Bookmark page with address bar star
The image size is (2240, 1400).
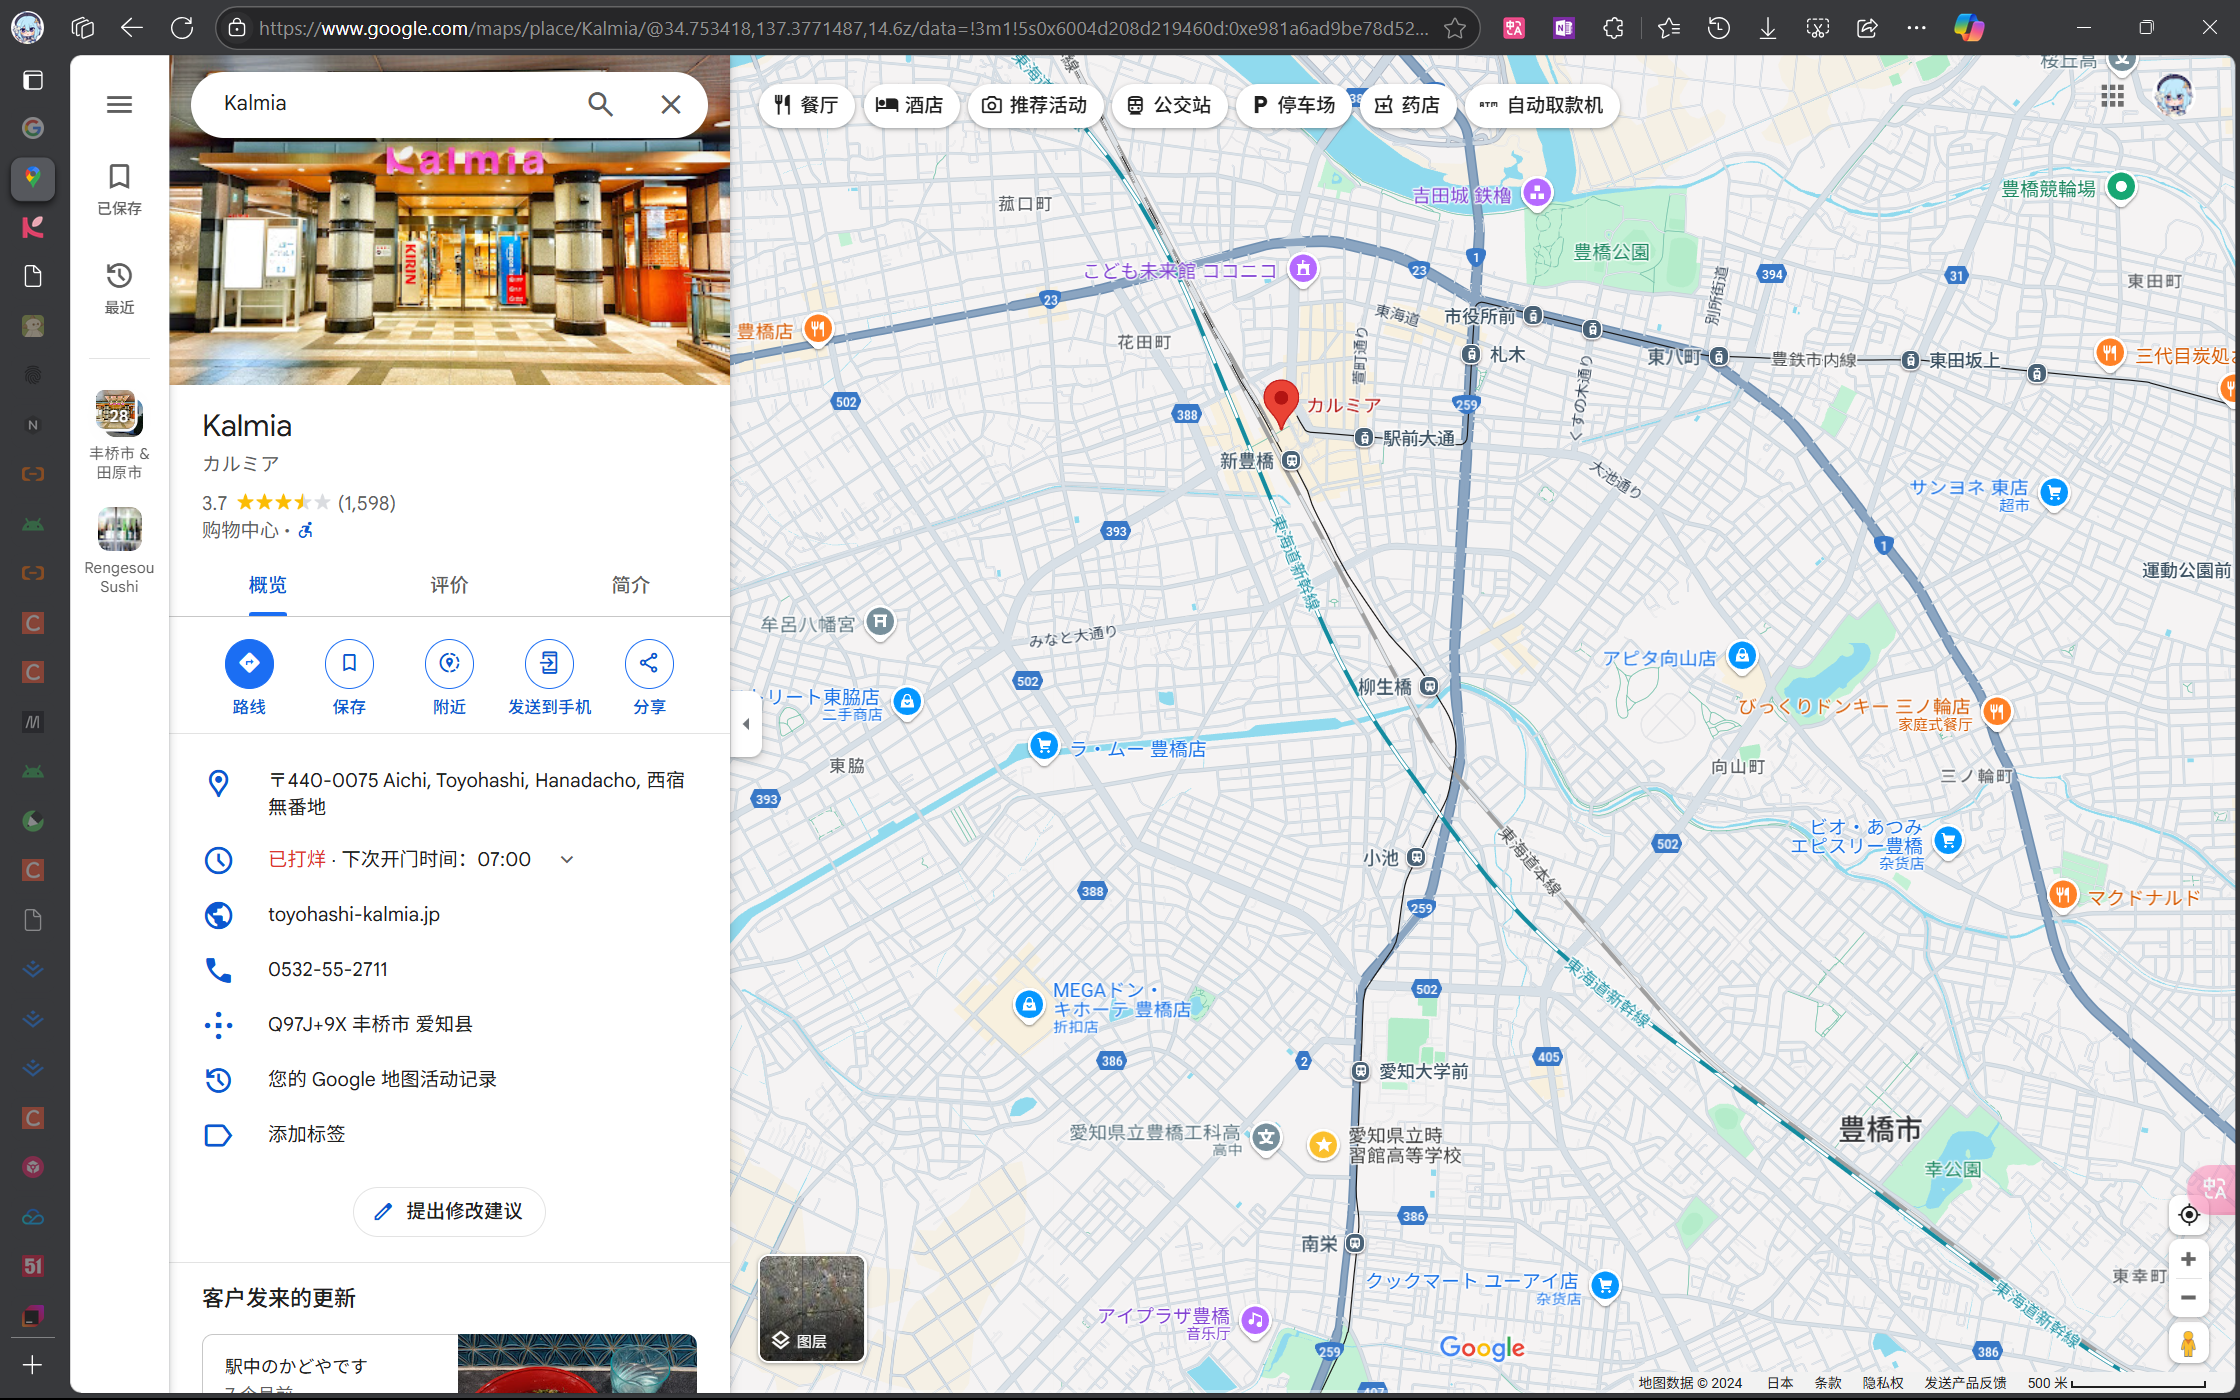1455,28
